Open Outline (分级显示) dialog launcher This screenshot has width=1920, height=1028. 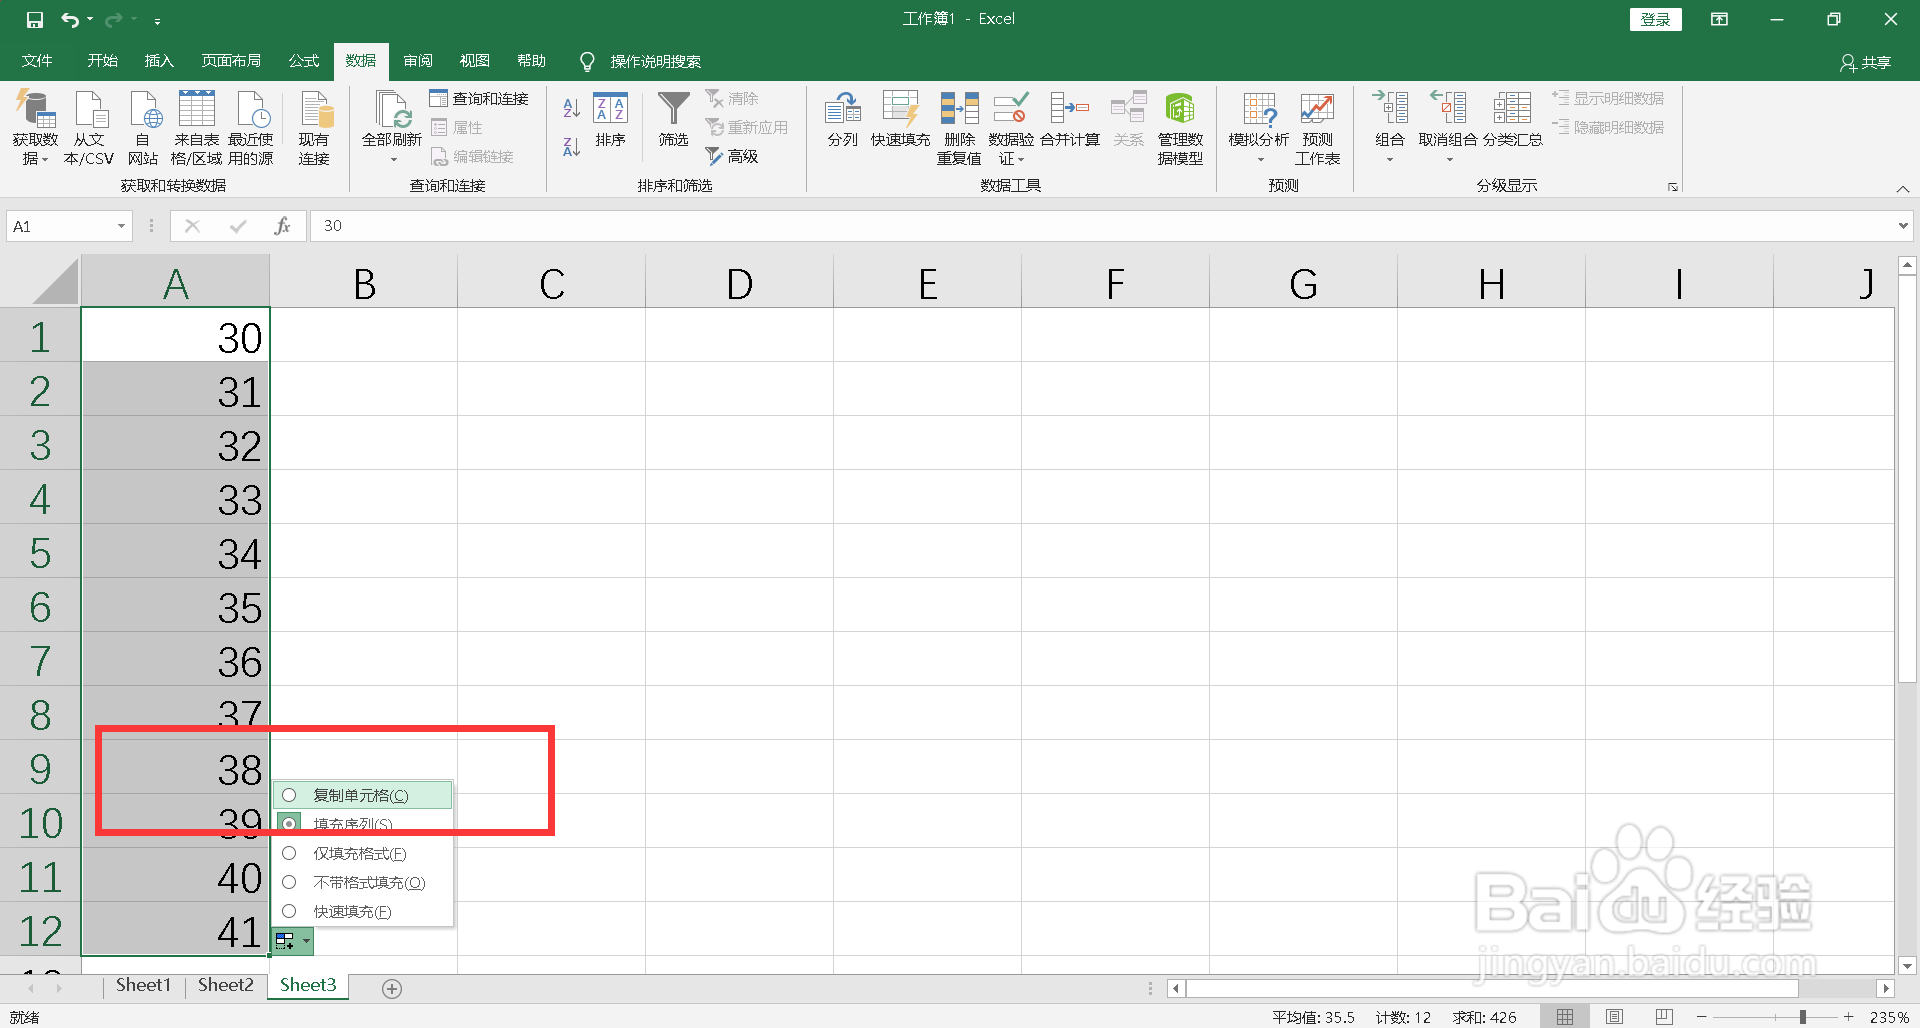click(x=1672, y=187)
